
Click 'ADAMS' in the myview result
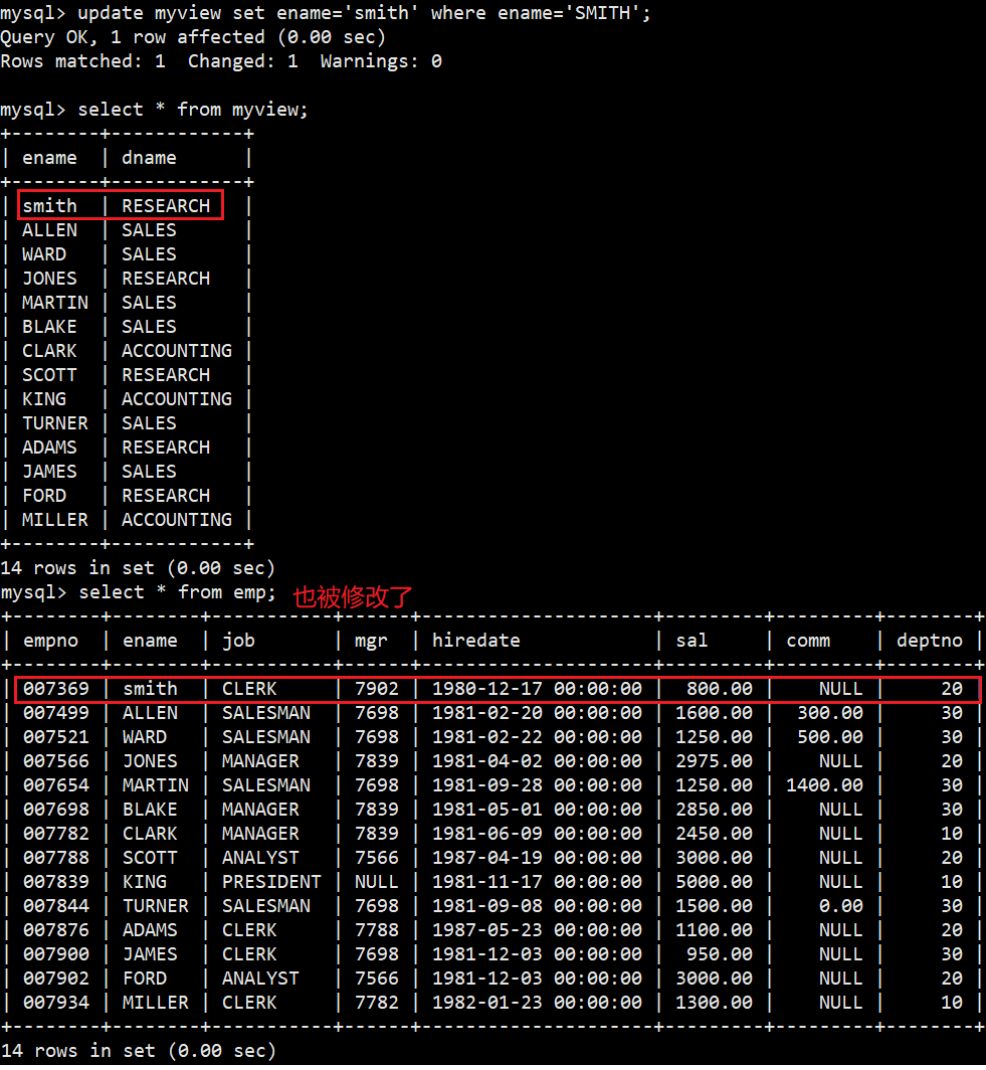click(x=49, y=448)
